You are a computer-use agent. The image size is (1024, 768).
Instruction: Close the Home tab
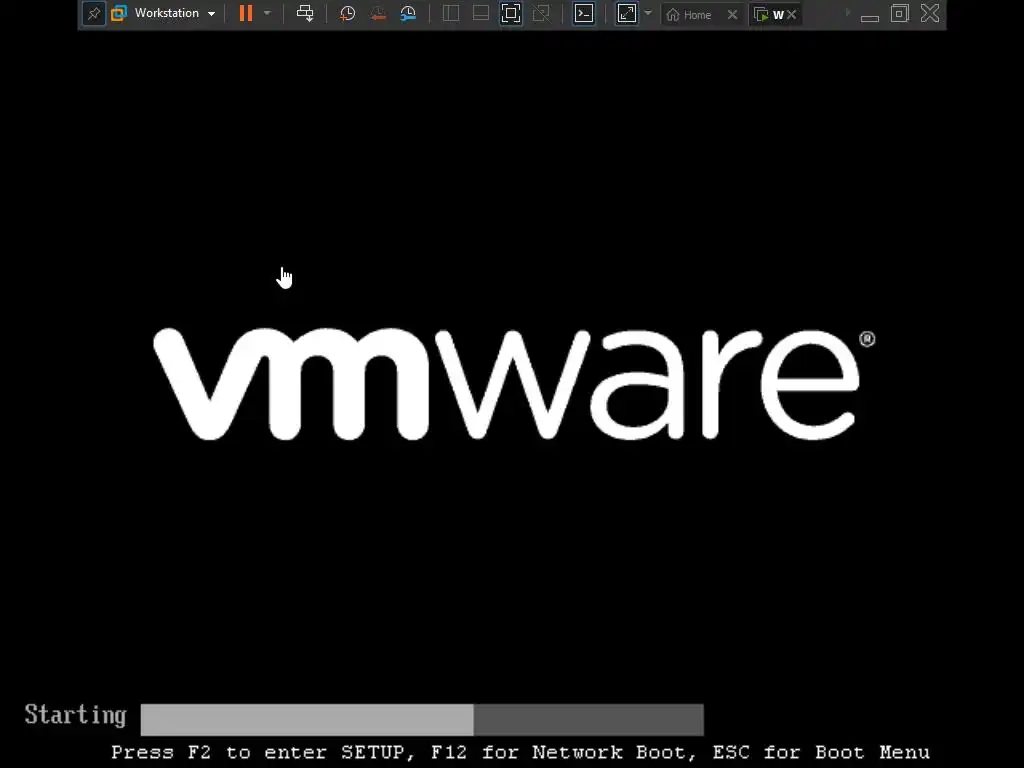click(733, 14)
